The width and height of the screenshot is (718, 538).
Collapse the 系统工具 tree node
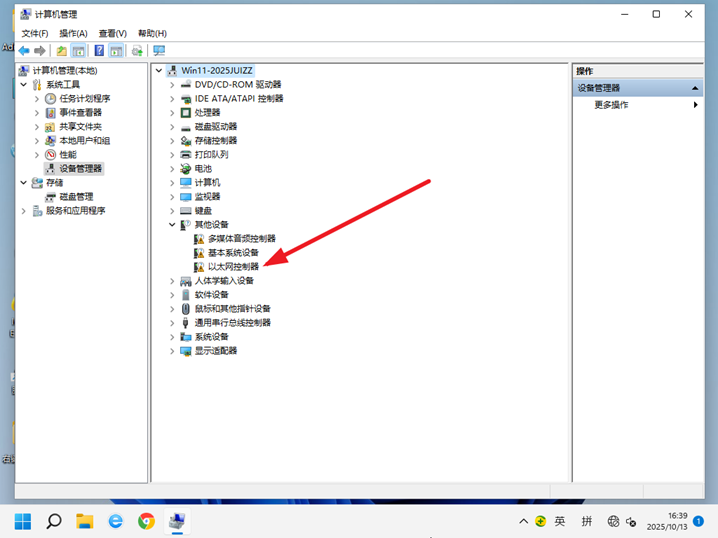pos(24,85)
